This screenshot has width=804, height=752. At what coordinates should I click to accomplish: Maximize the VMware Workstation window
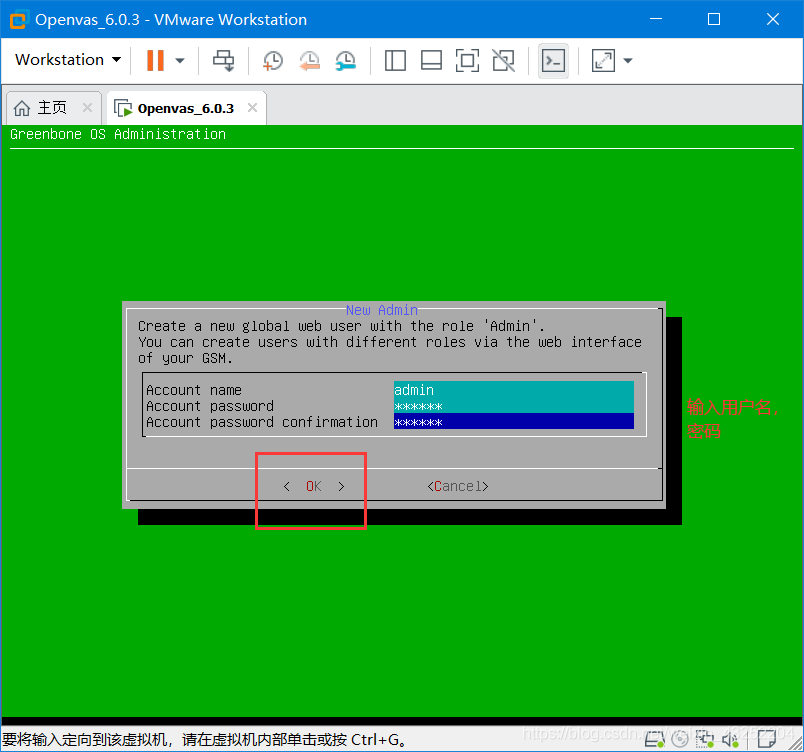click(x=714, y=19)
